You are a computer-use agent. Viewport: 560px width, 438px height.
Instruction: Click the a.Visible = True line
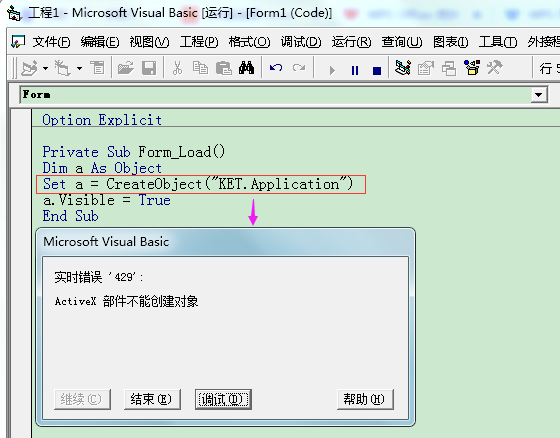tap(106, 200)
